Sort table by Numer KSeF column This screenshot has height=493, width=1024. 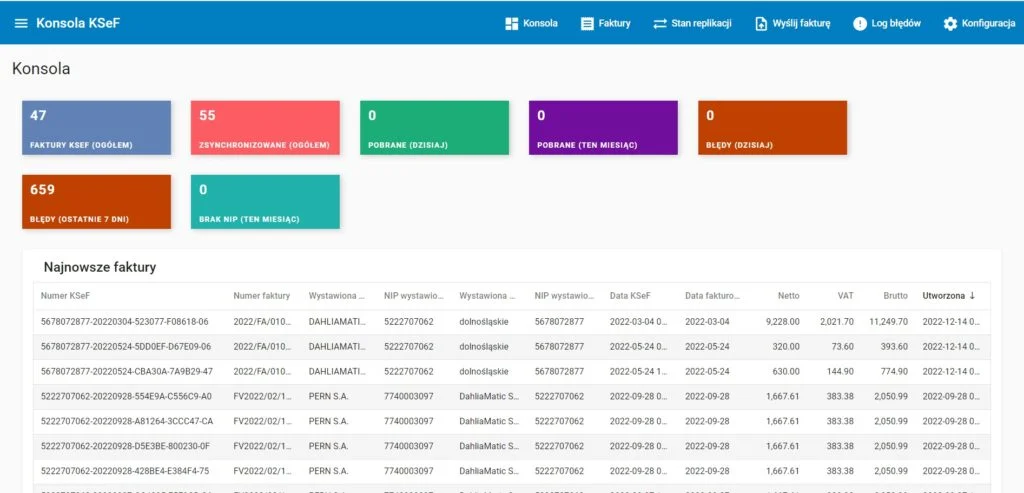[67, 296]
